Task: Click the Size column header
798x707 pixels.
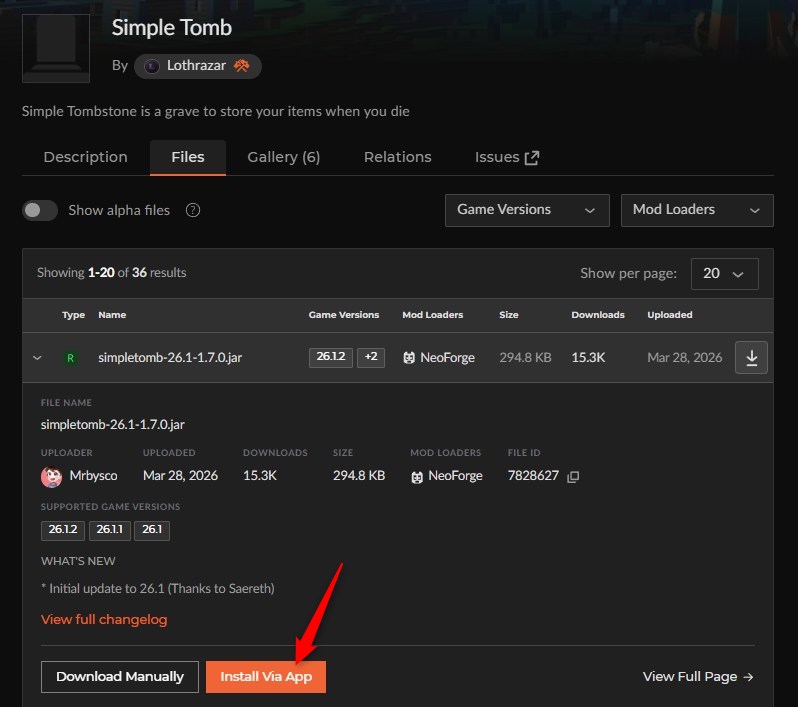Action: tap(508, 315)
